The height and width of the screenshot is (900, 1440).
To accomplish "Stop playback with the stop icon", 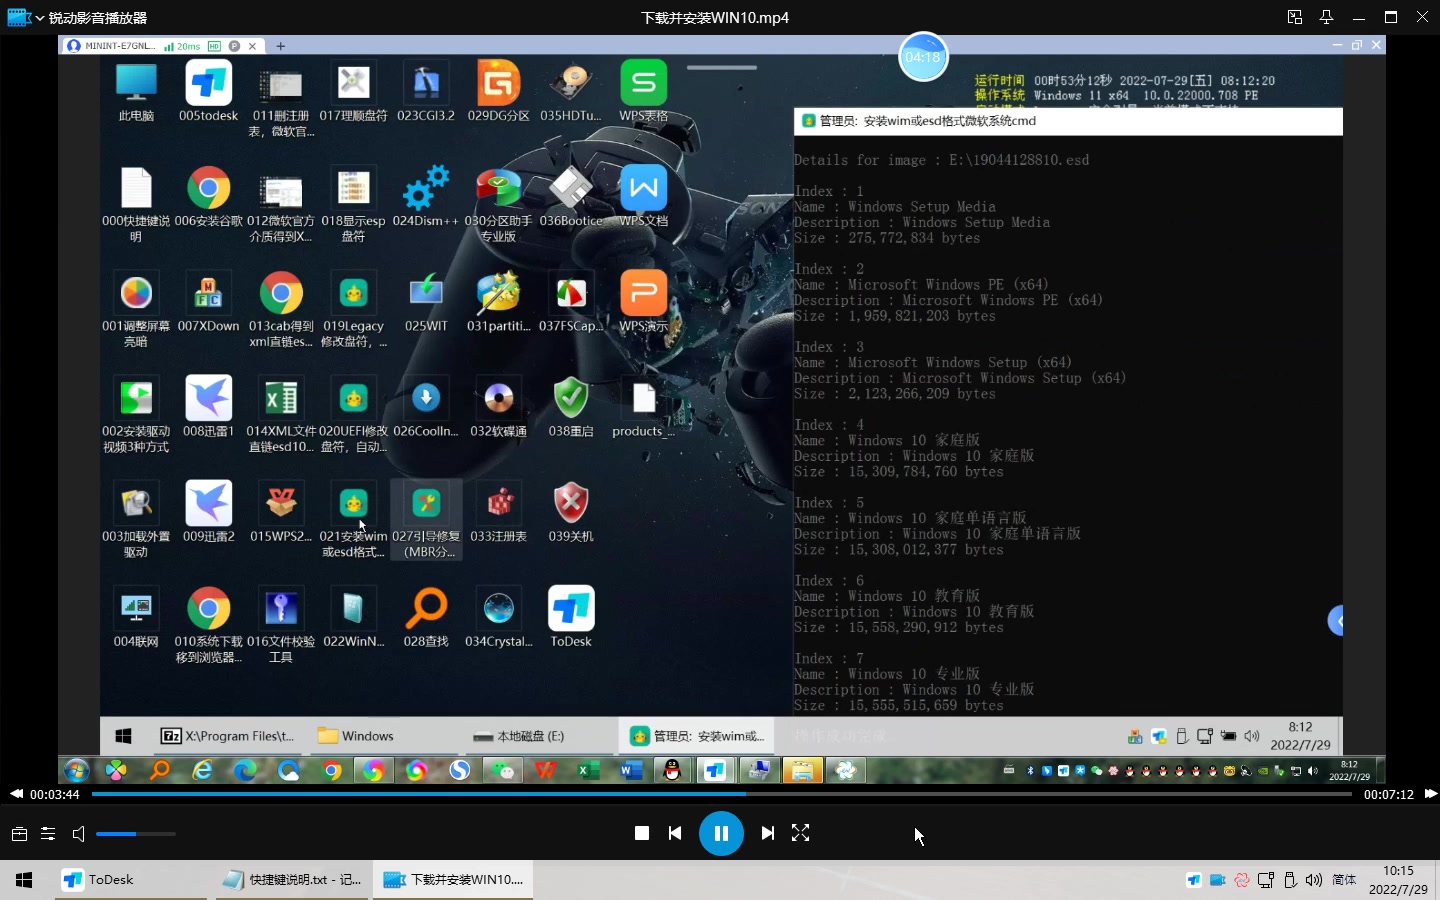I will click(x=641, y=832).
